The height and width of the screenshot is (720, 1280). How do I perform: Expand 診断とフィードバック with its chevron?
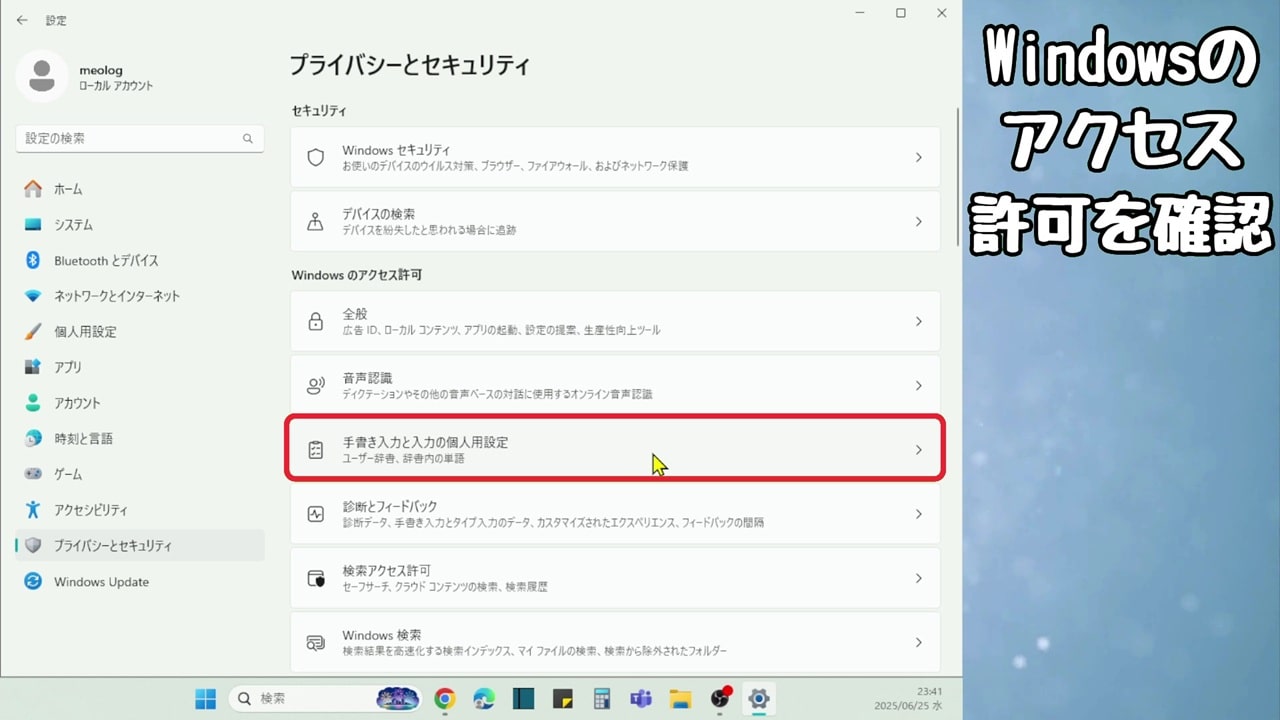pyautogui.click(x=919, y=514)
